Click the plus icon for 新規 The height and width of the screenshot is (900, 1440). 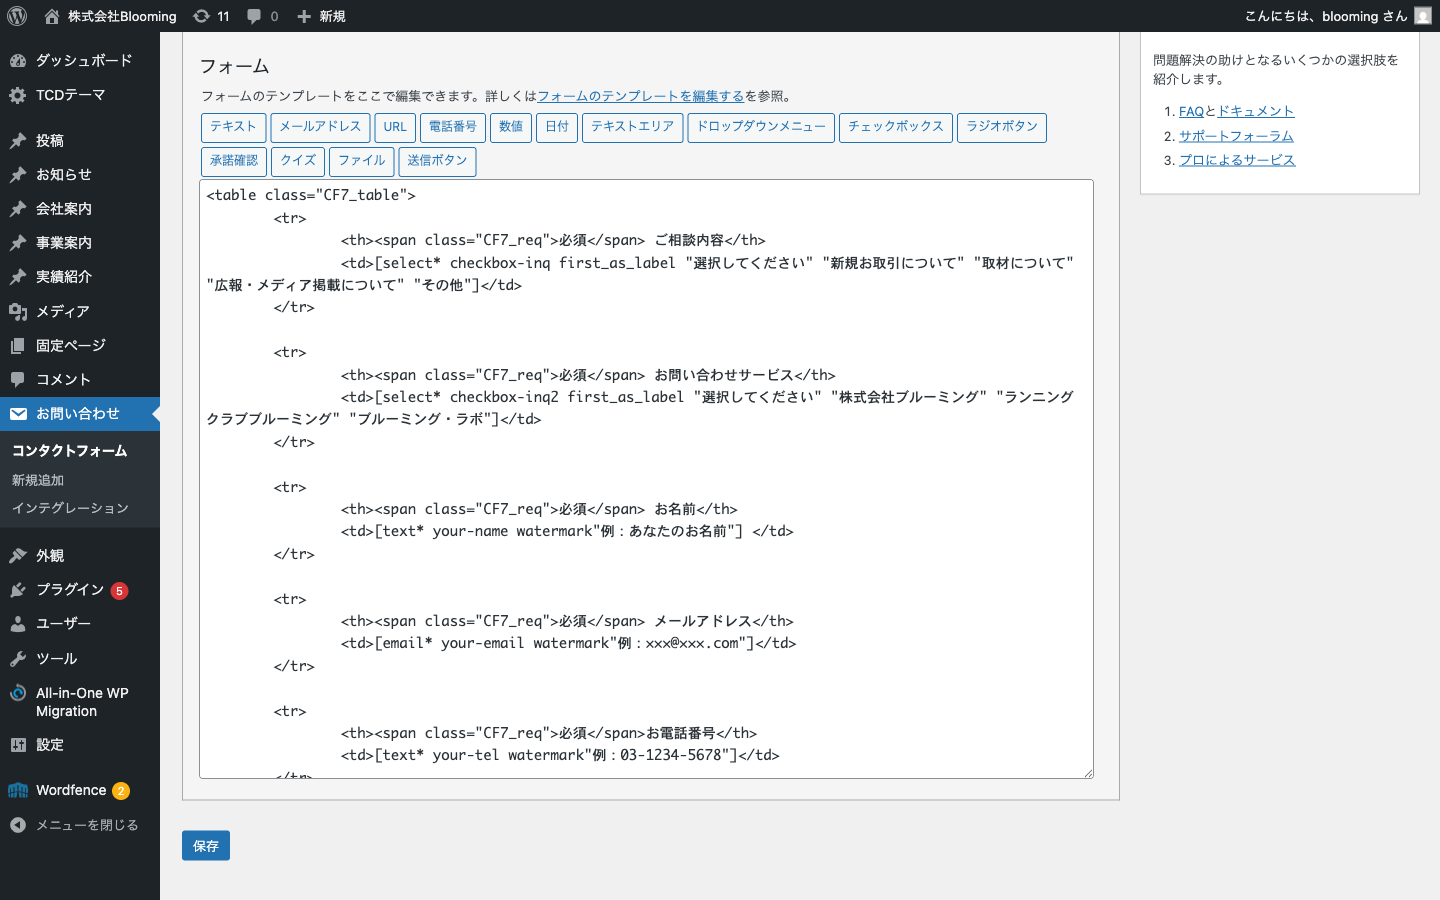pos(304,16)
